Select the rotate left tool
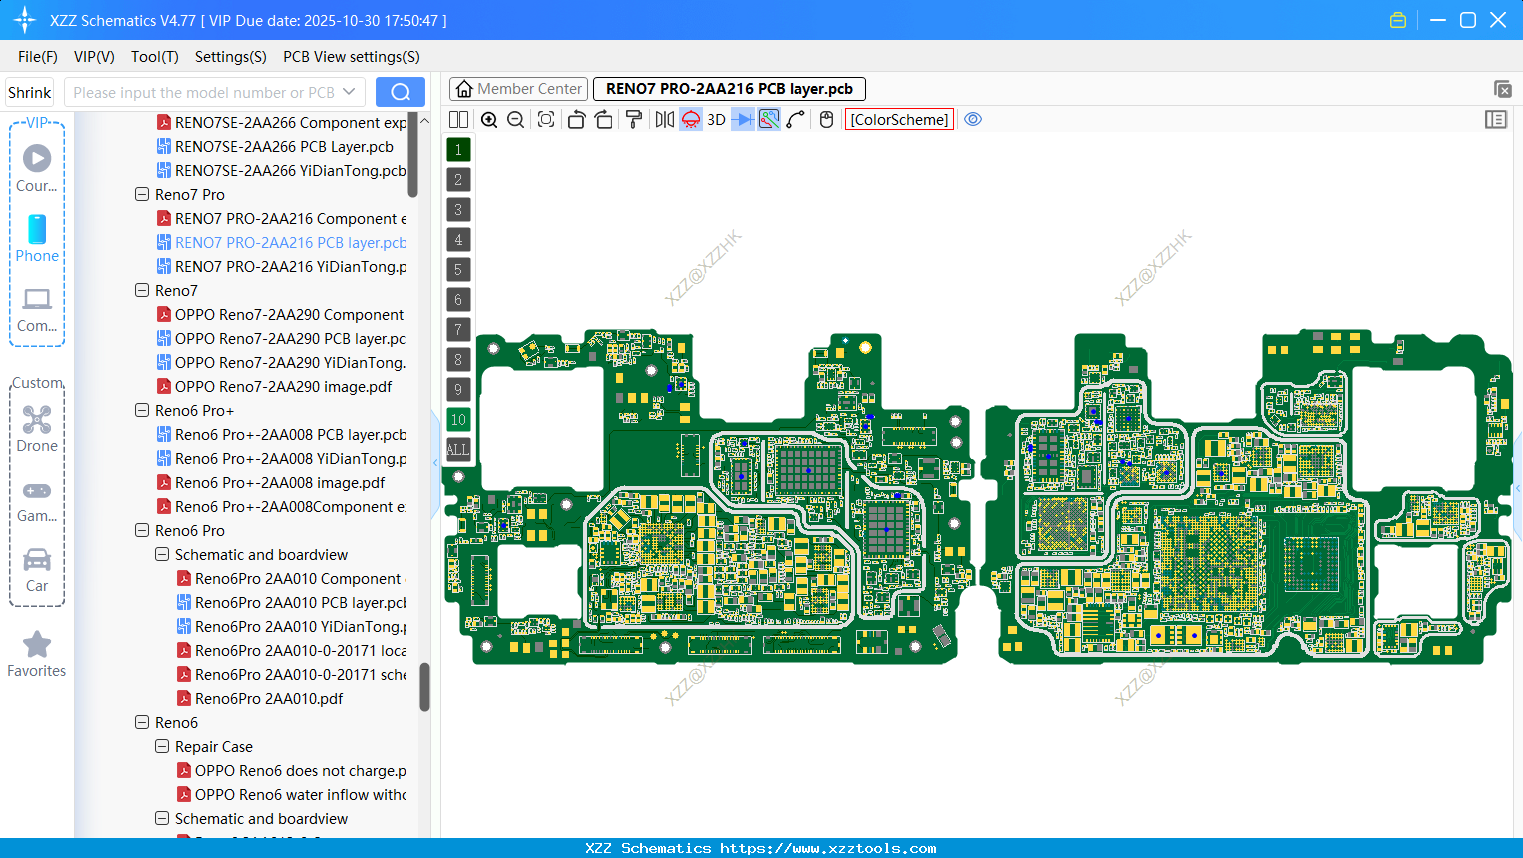Viewport: 1523px width, 858px height. point(576,119)
